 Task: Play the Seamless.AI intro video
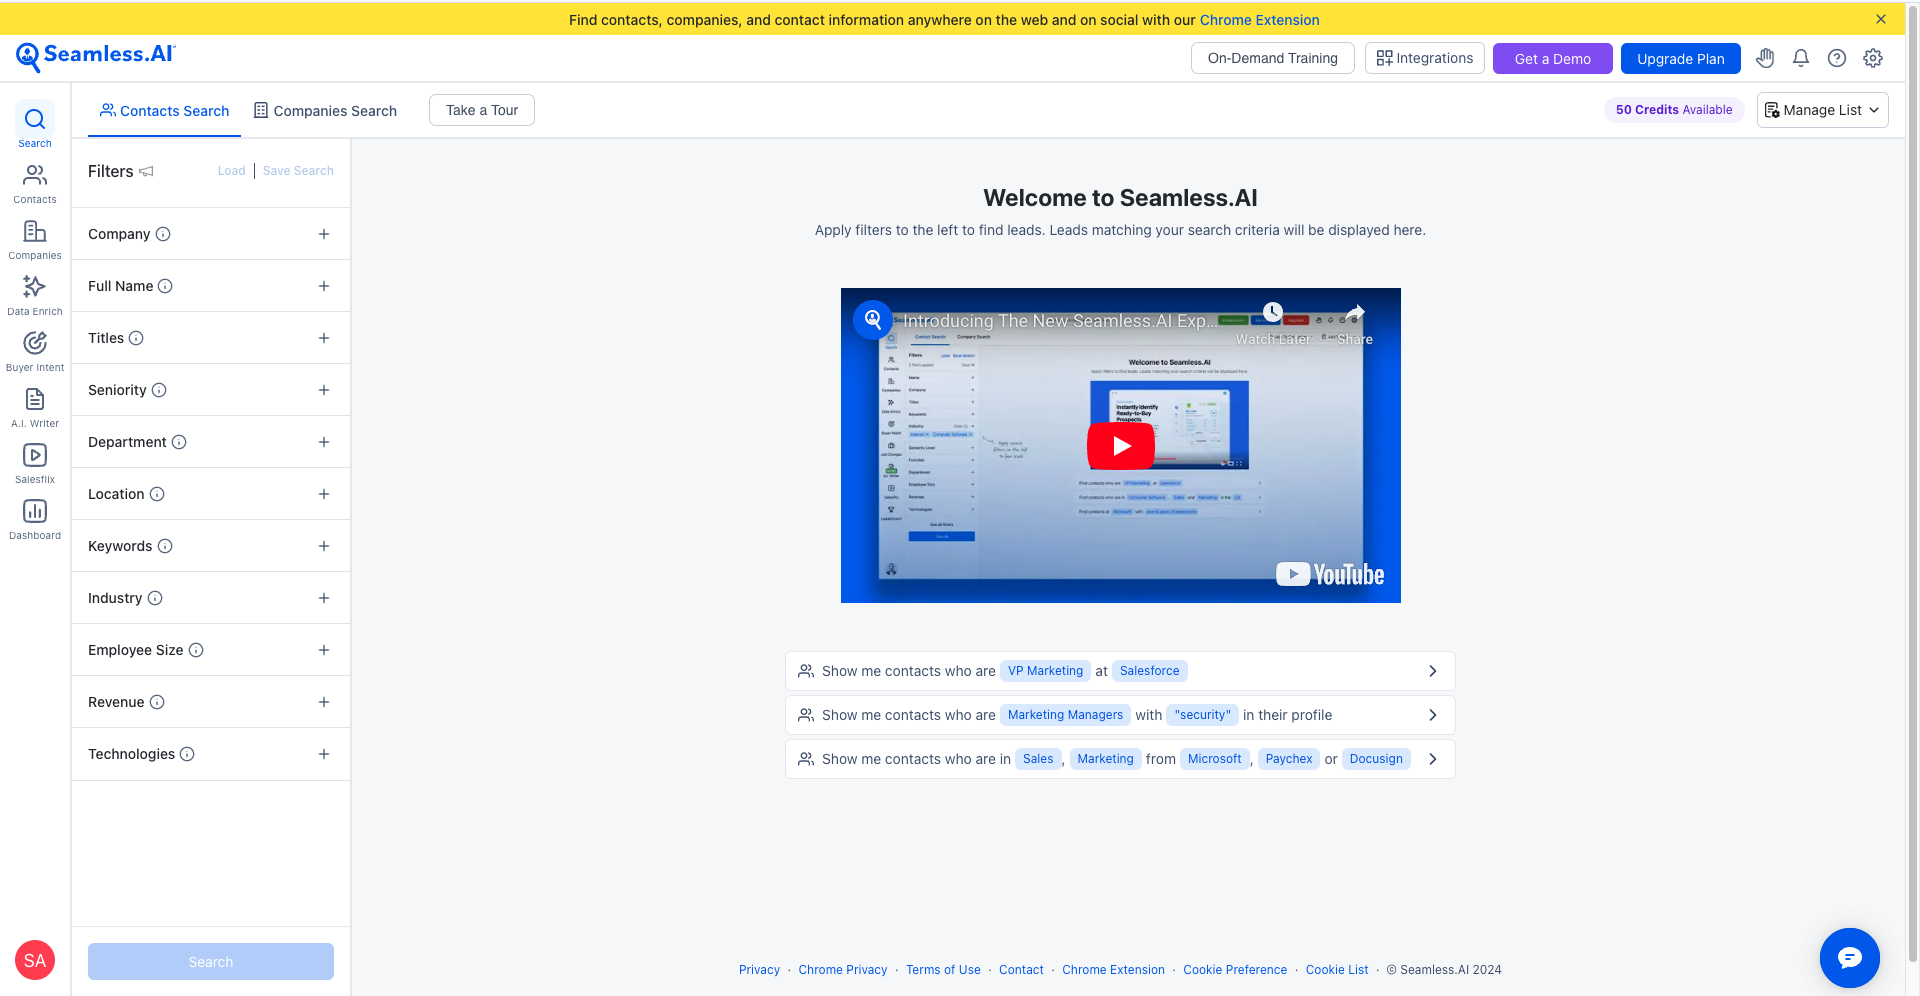(1121, 446)
